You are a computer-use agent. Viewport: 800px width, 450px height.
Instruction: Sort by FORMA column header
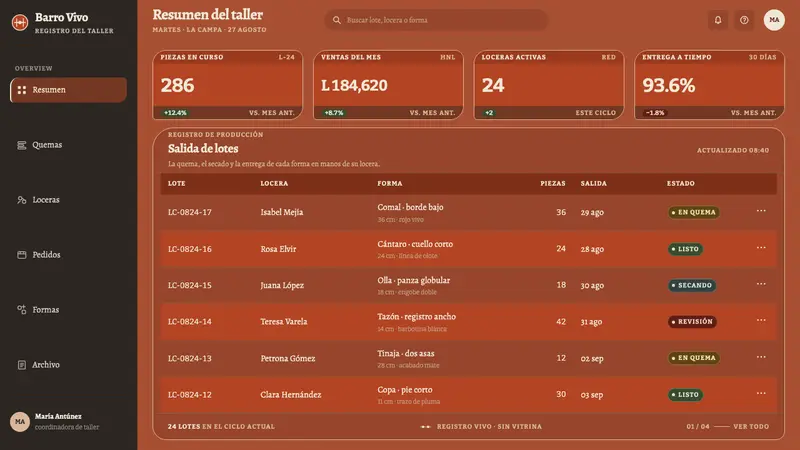click(390, 183)
